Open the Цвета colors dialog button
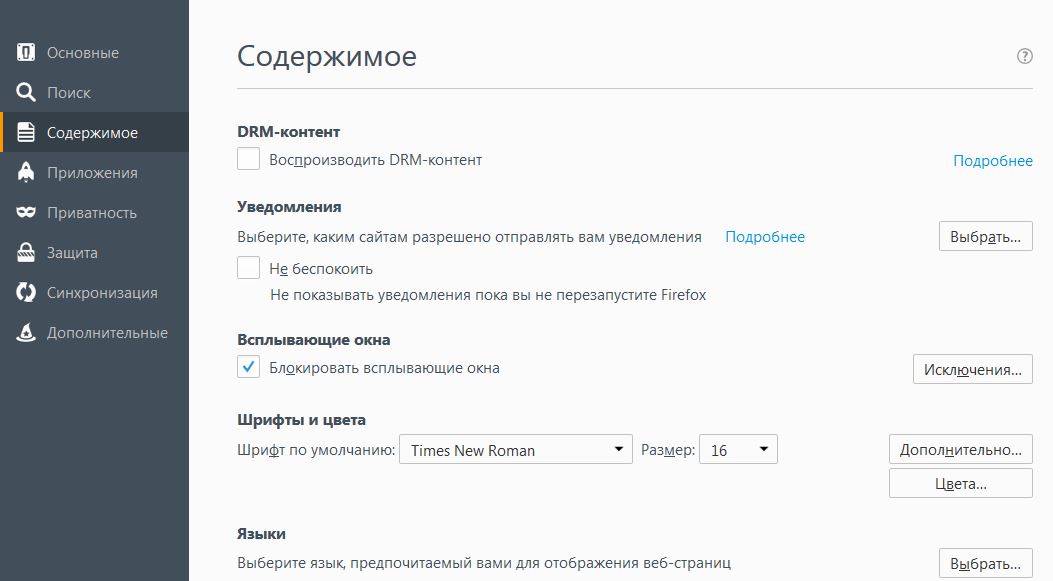Screen dimensions: 1053x581 click(960, 484)
